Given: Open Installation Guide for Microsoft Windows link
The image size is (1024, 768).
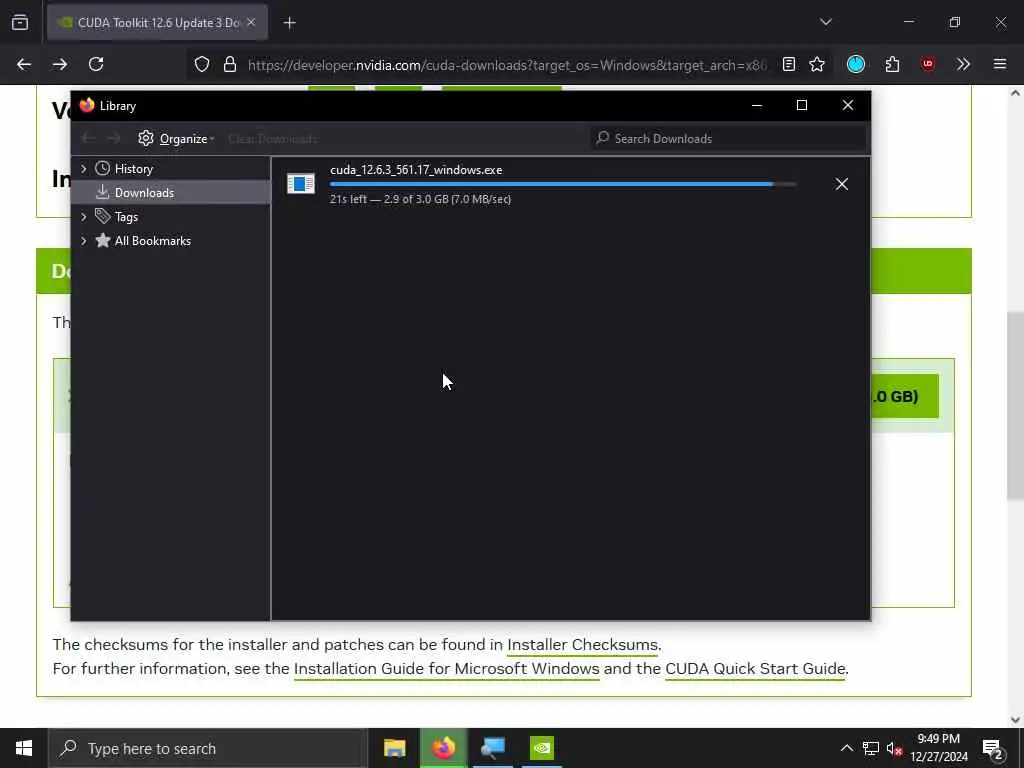Looking at the screenshot, I should (447, 669).
